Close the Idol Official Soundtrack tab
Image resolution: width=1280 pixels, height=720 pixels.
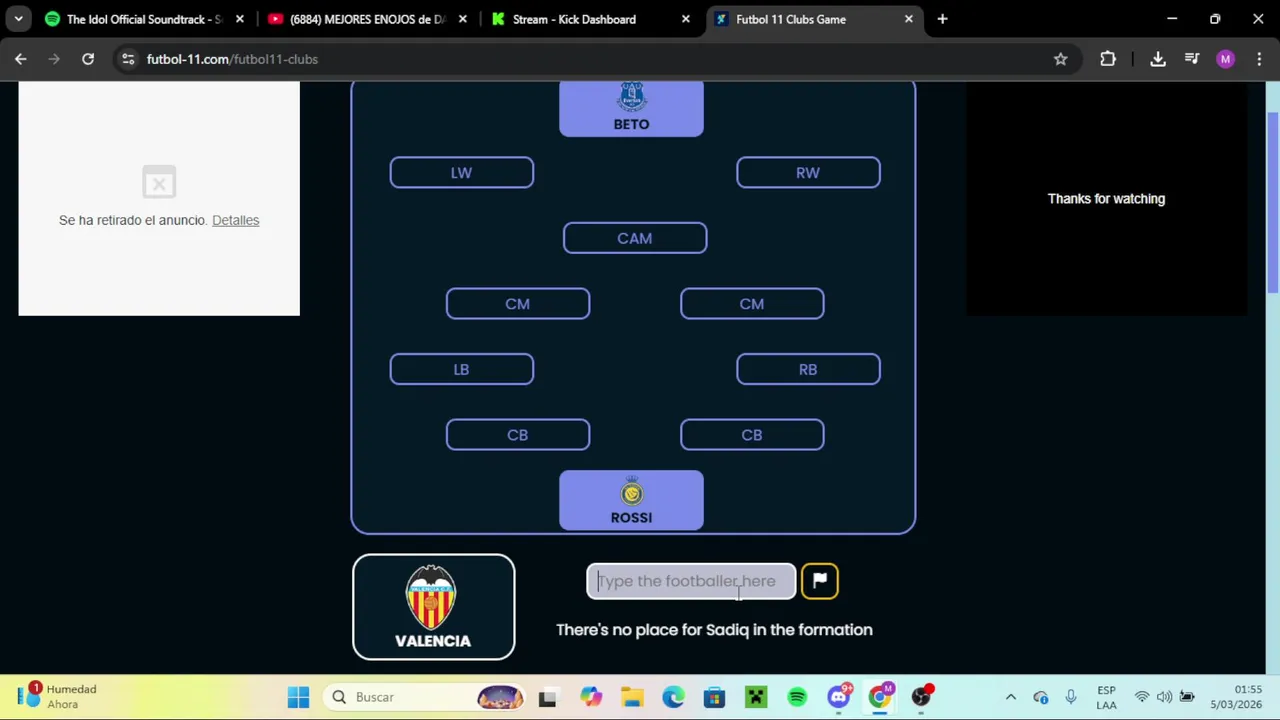239,19
